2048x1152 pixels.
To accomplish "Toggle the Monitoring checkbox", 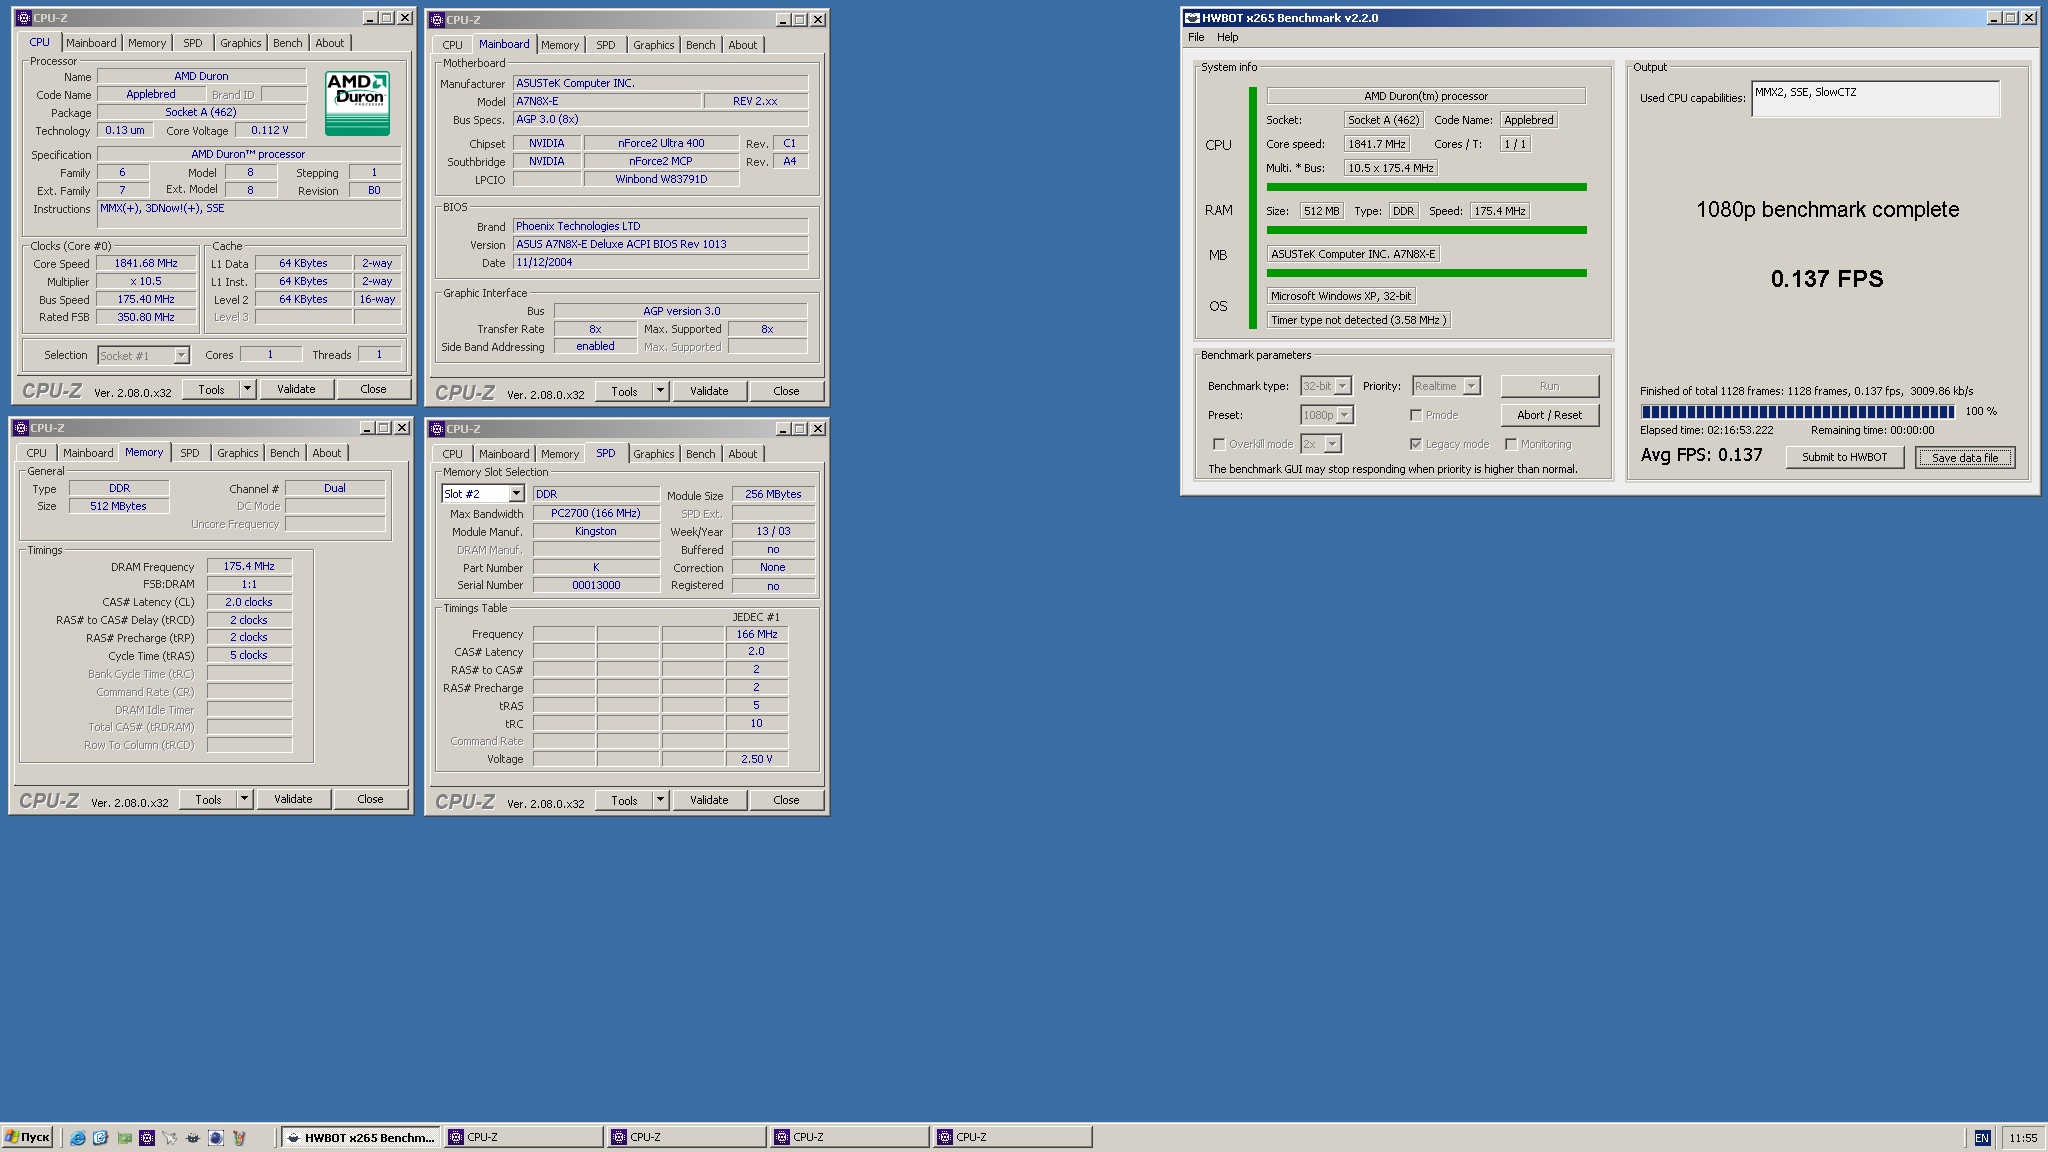I will [x=1511, y=444].
